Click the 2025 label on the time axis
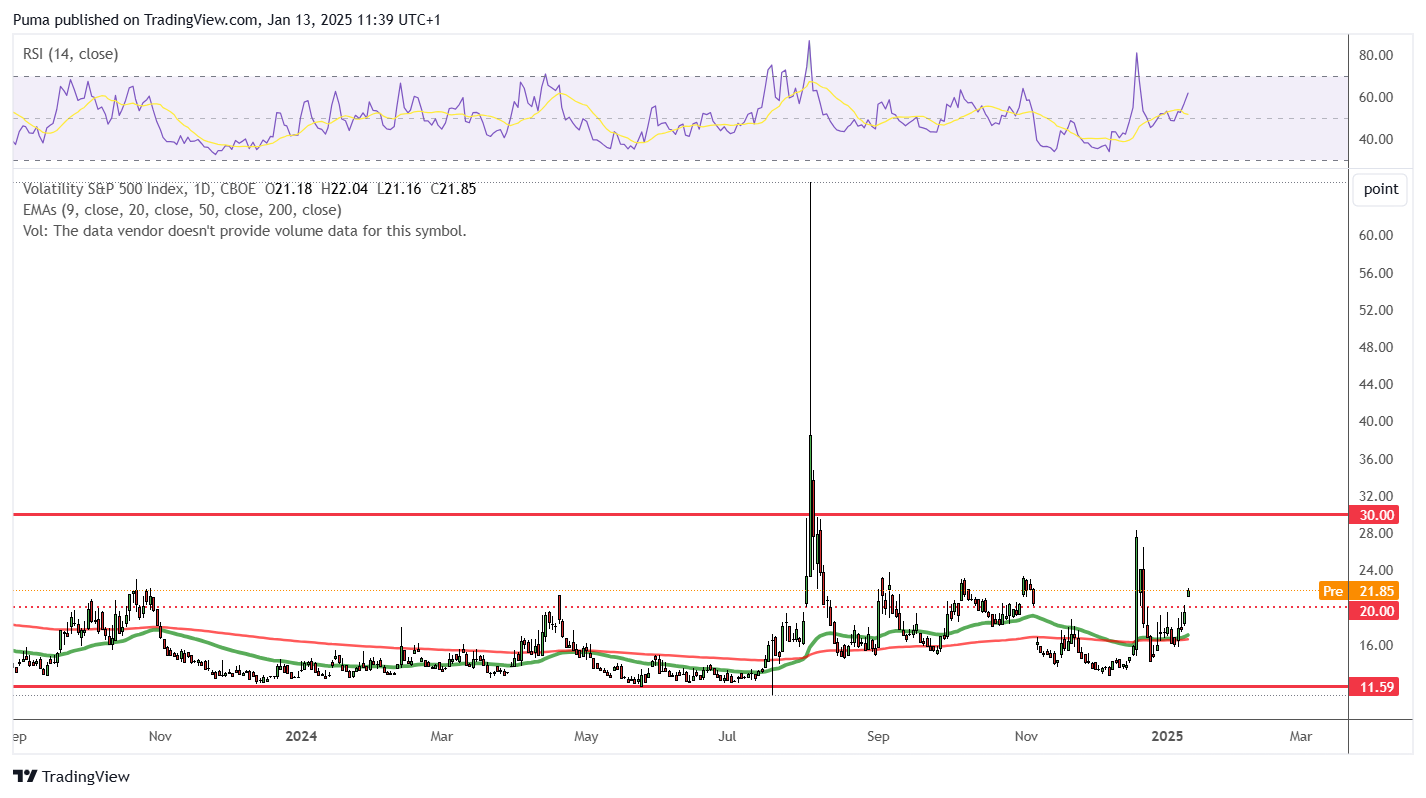 click(1167, 737)
